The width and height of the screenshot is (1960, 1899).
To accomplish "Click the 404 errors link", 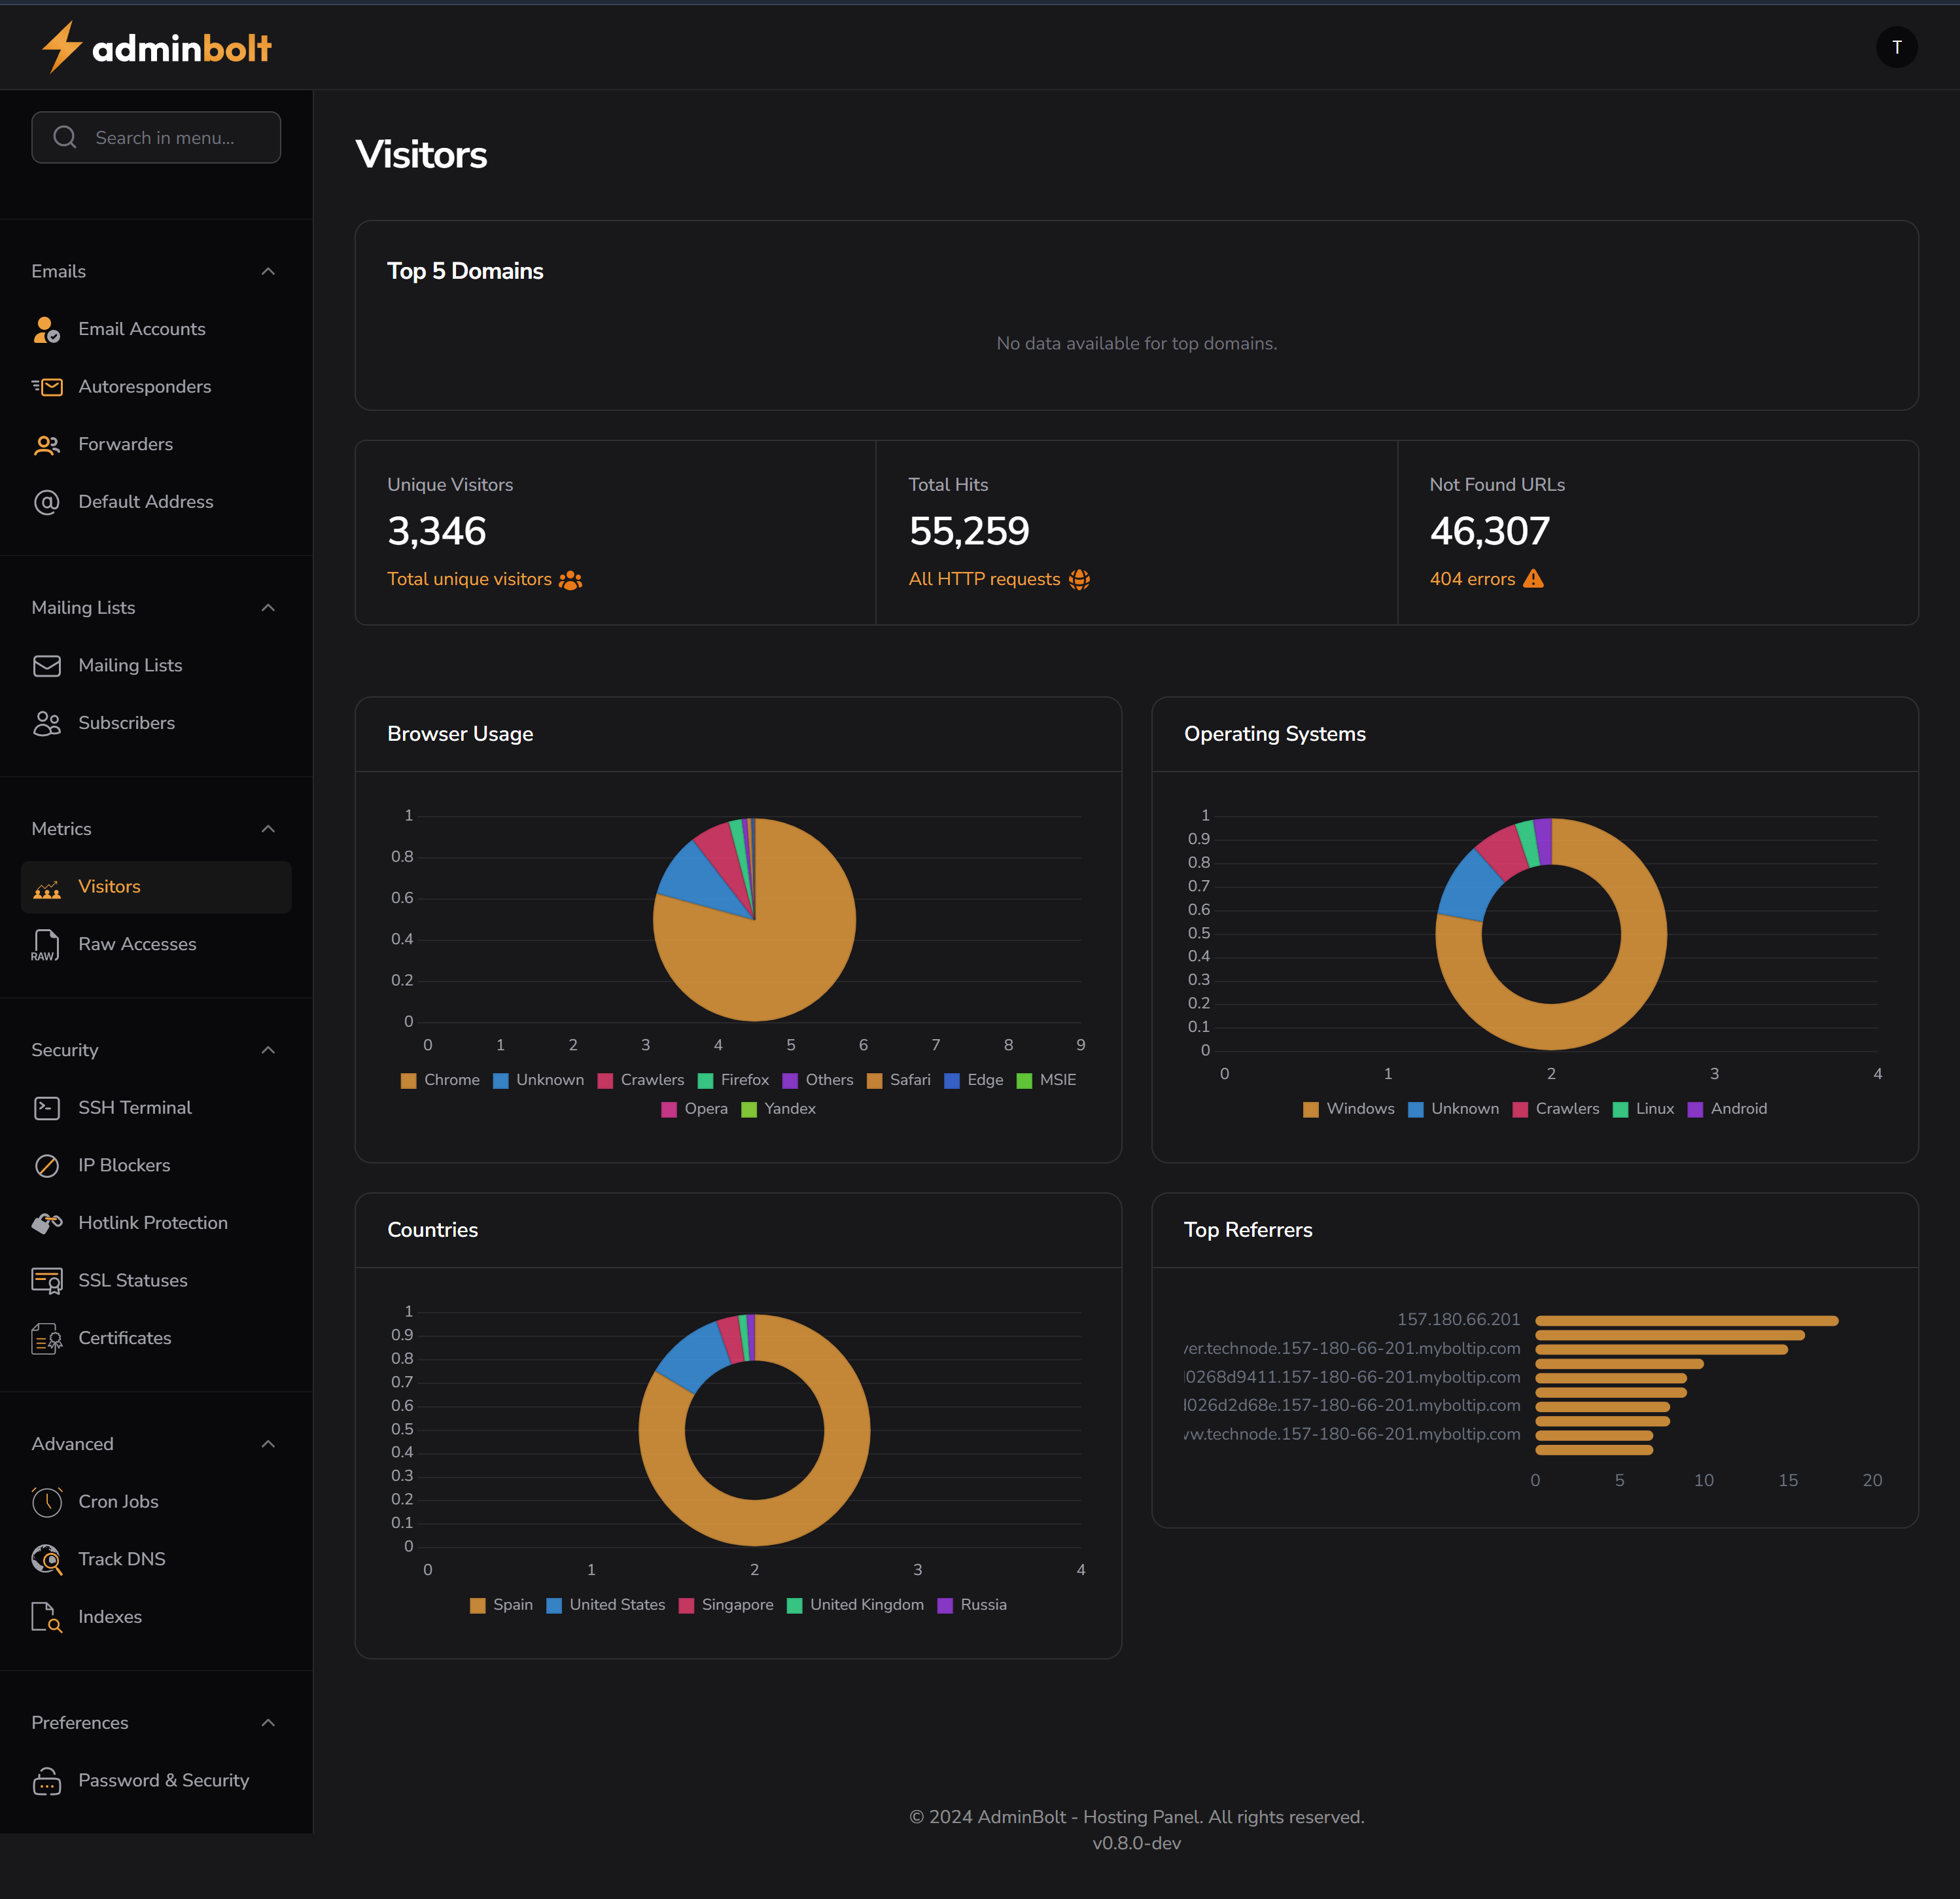I will 1472,579.
